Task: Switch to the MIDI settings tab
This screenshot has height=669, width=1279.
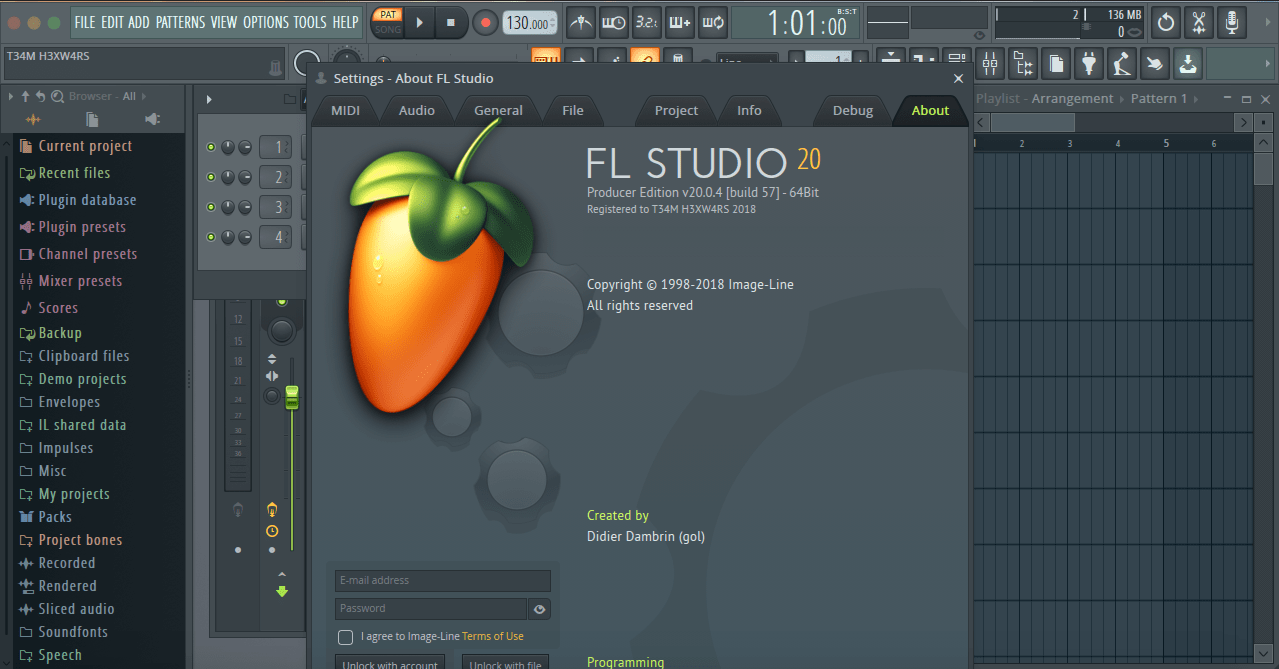Action: 345,111
